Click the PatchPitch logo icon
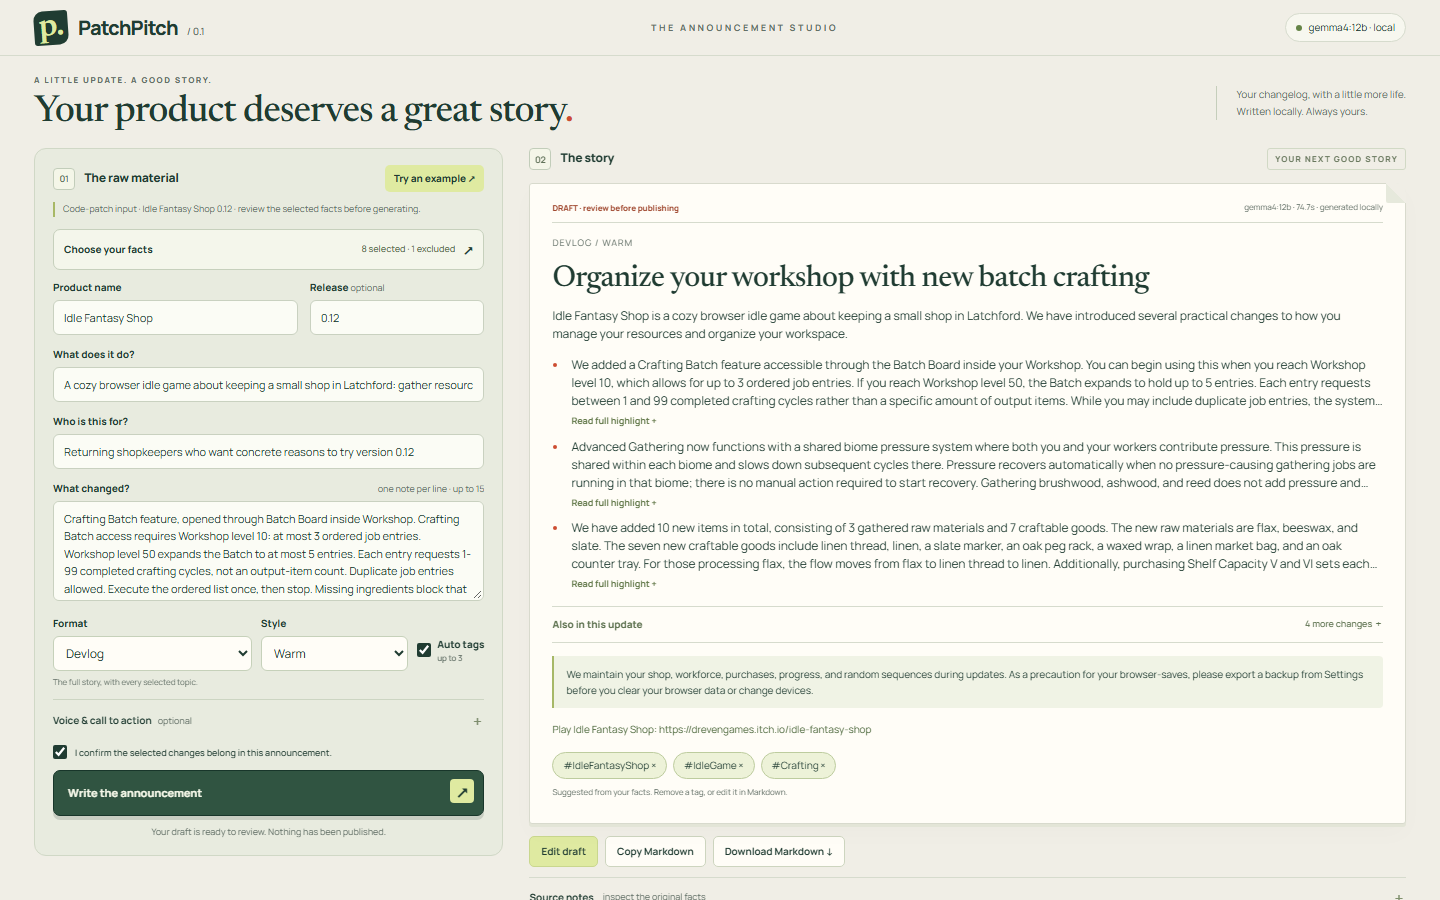This screenshot has height=900, width=1440. (51, 28)
